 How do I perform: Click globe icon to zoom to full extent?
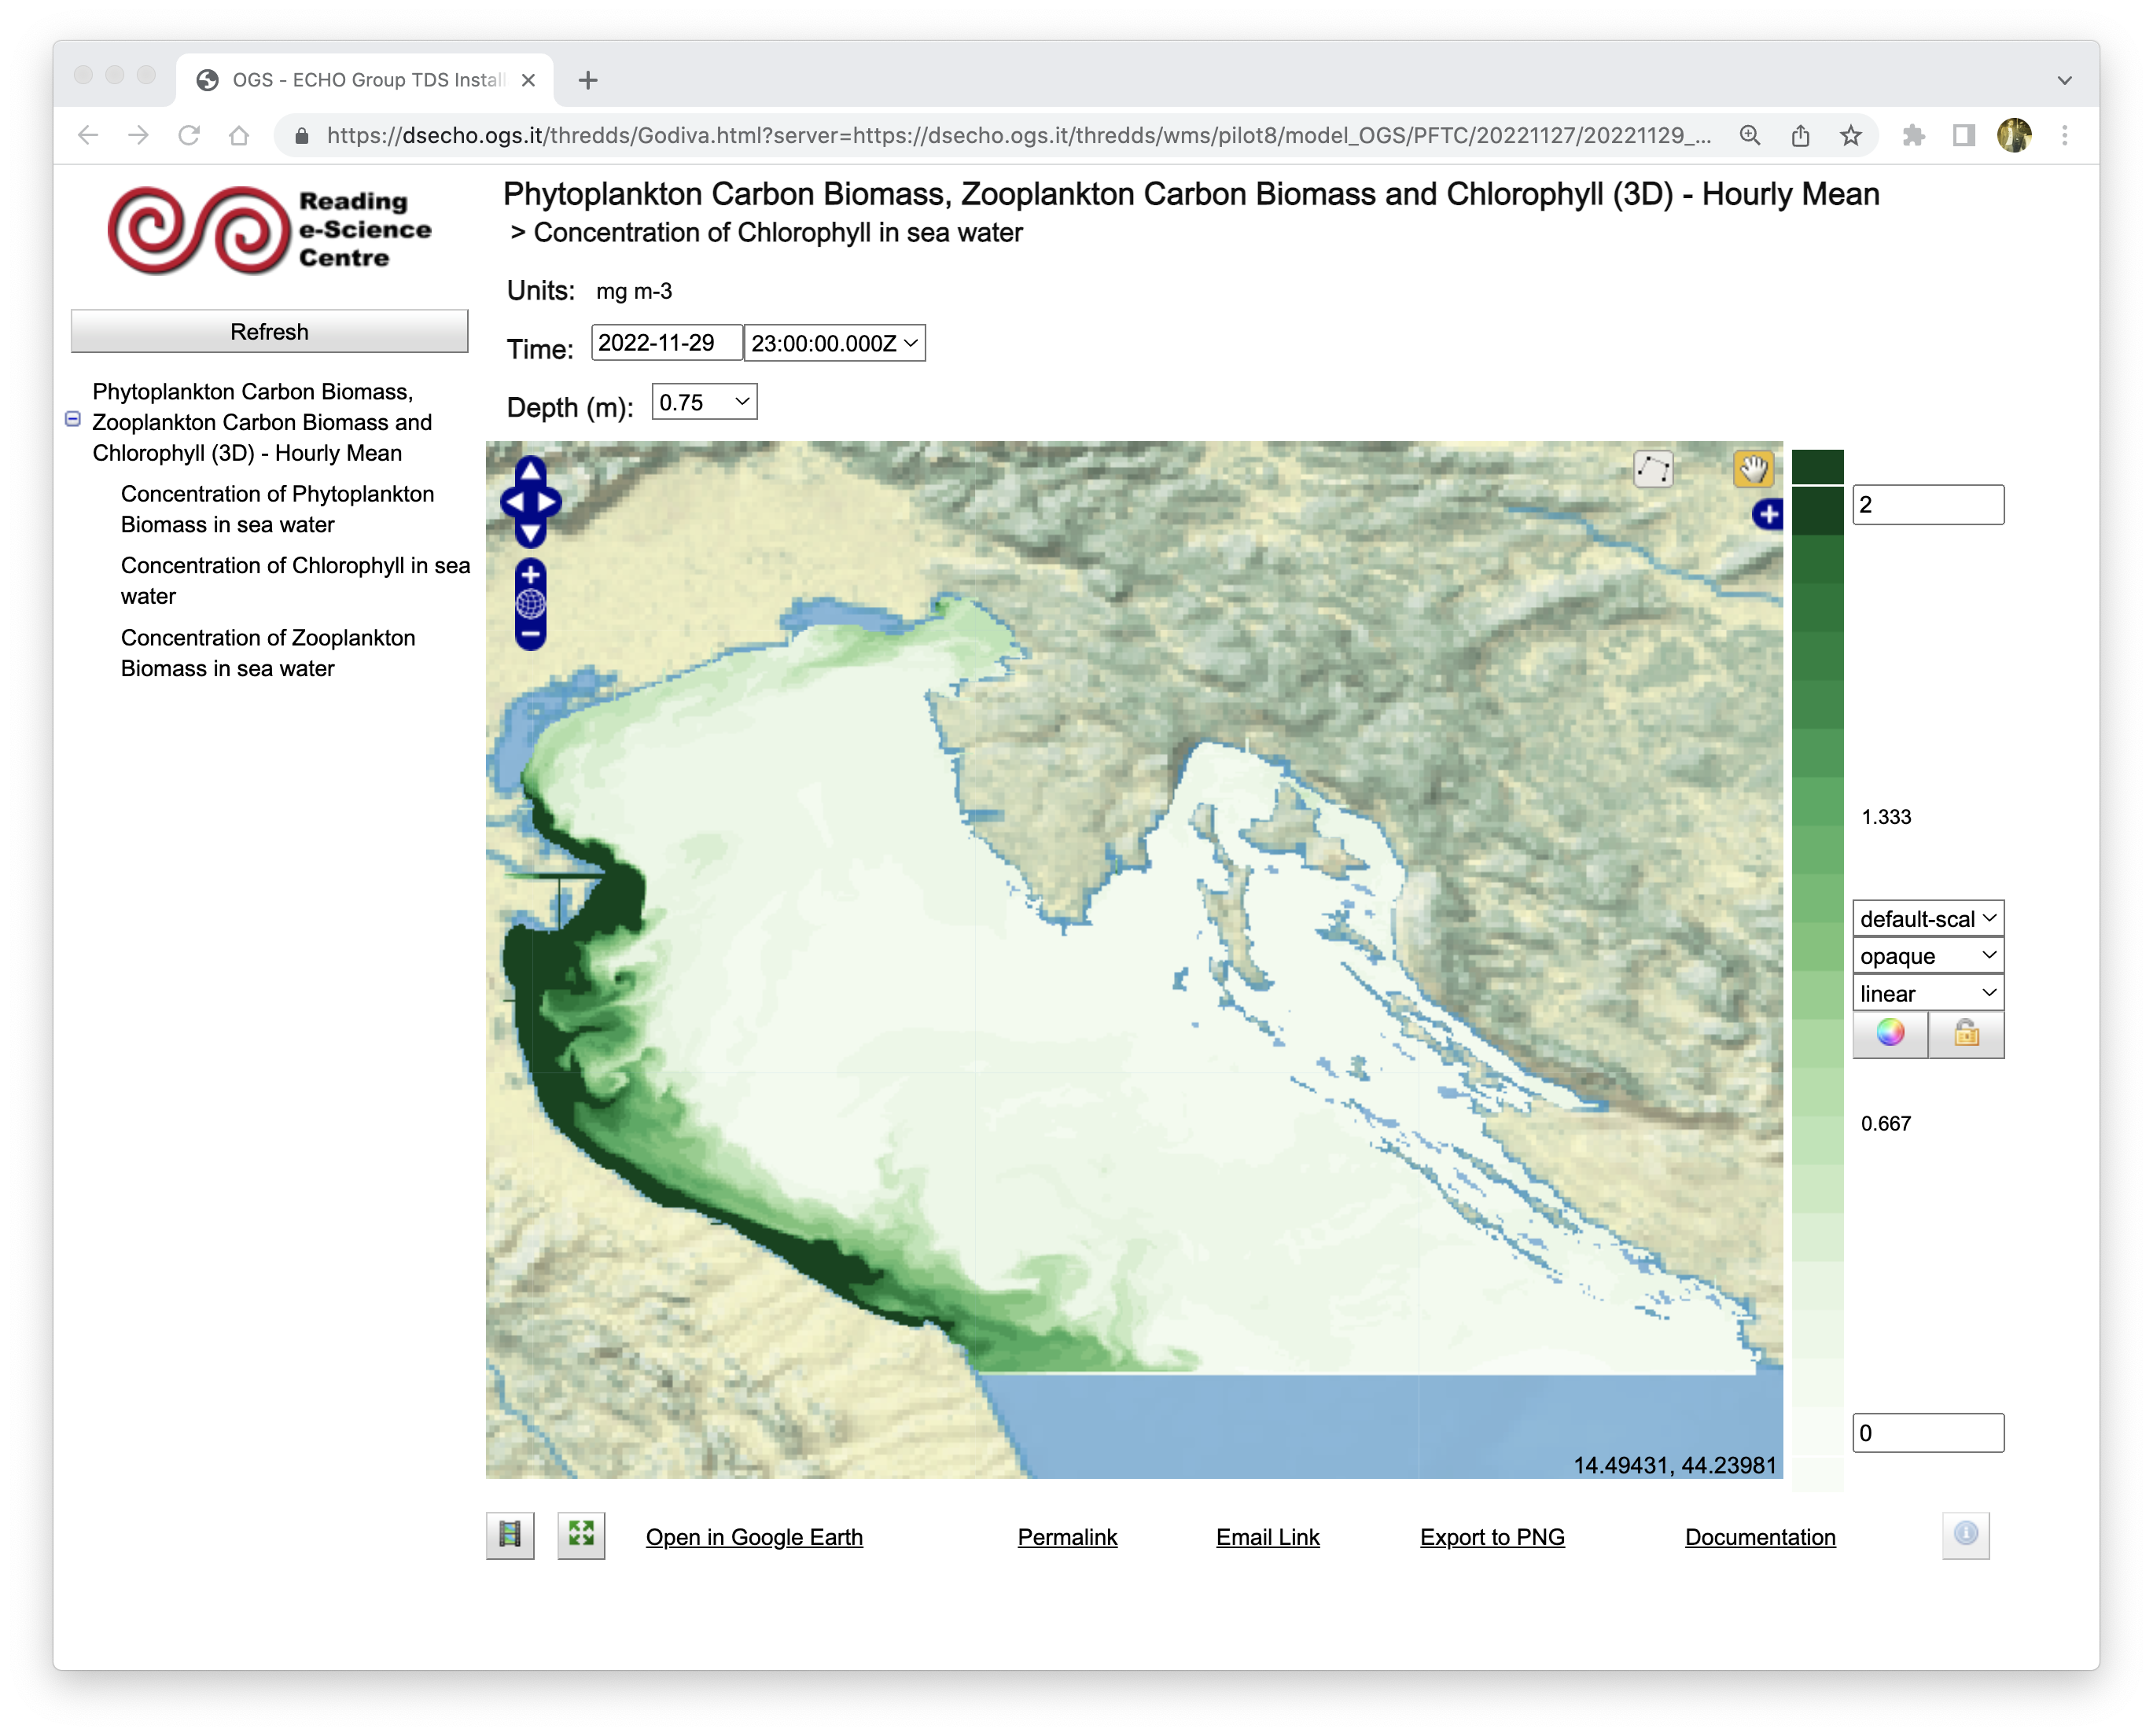(530, 604)
